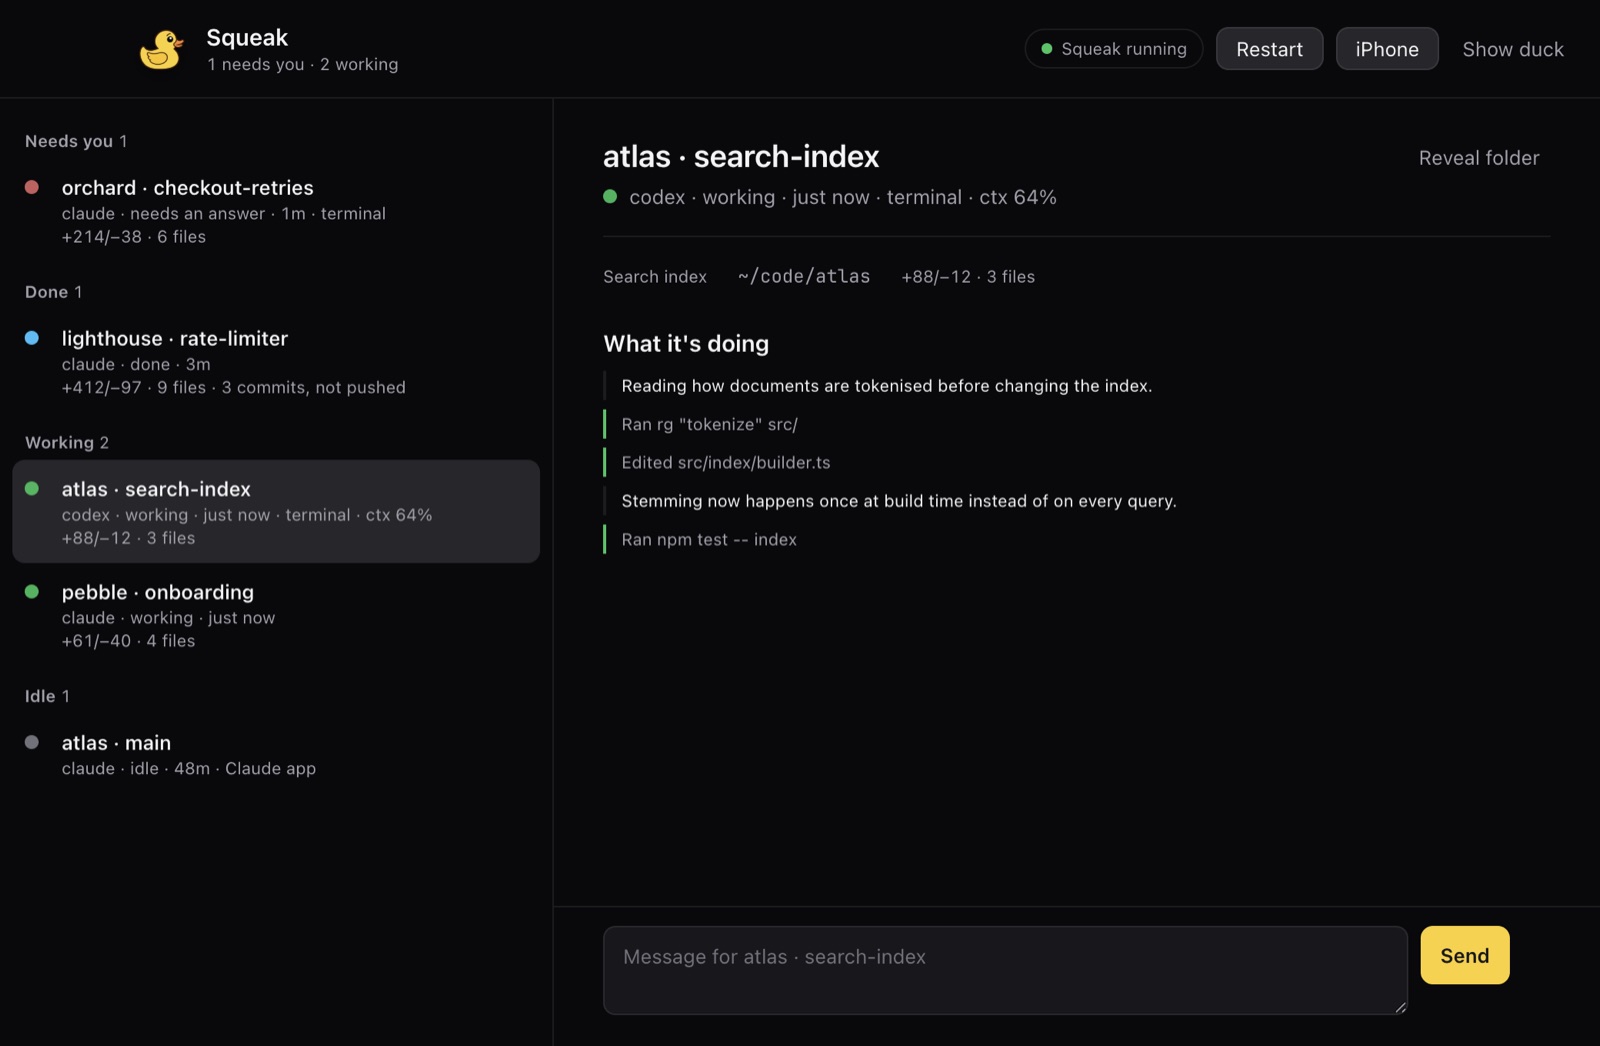This screenshot has height=1046, width=1600.
Task: Click the claude · needs an answer line
Action: click(x=224, y=214)
